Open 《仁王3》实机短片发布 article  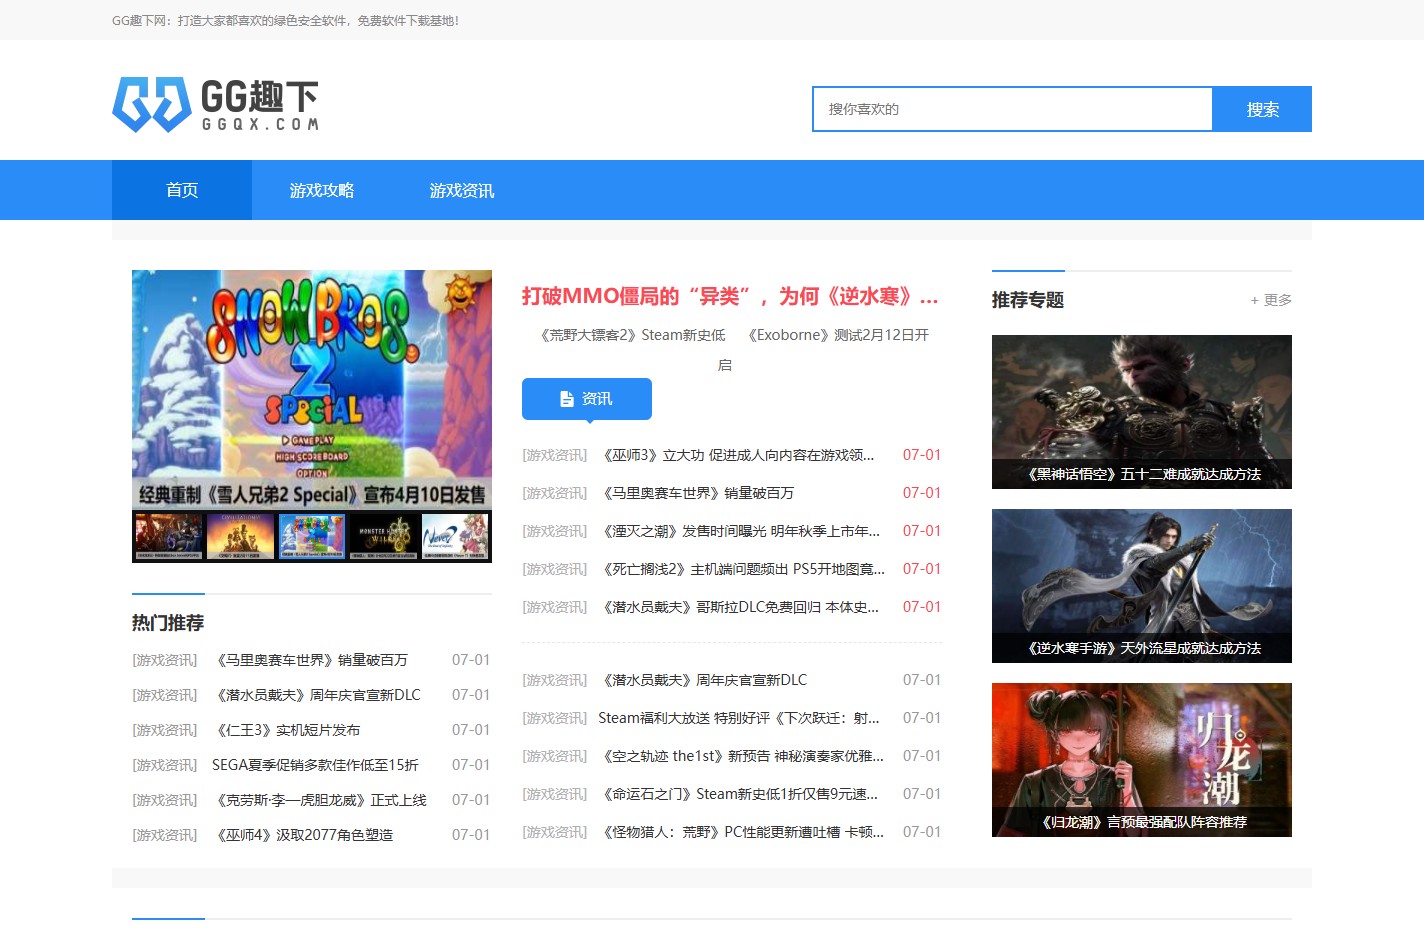286,730
